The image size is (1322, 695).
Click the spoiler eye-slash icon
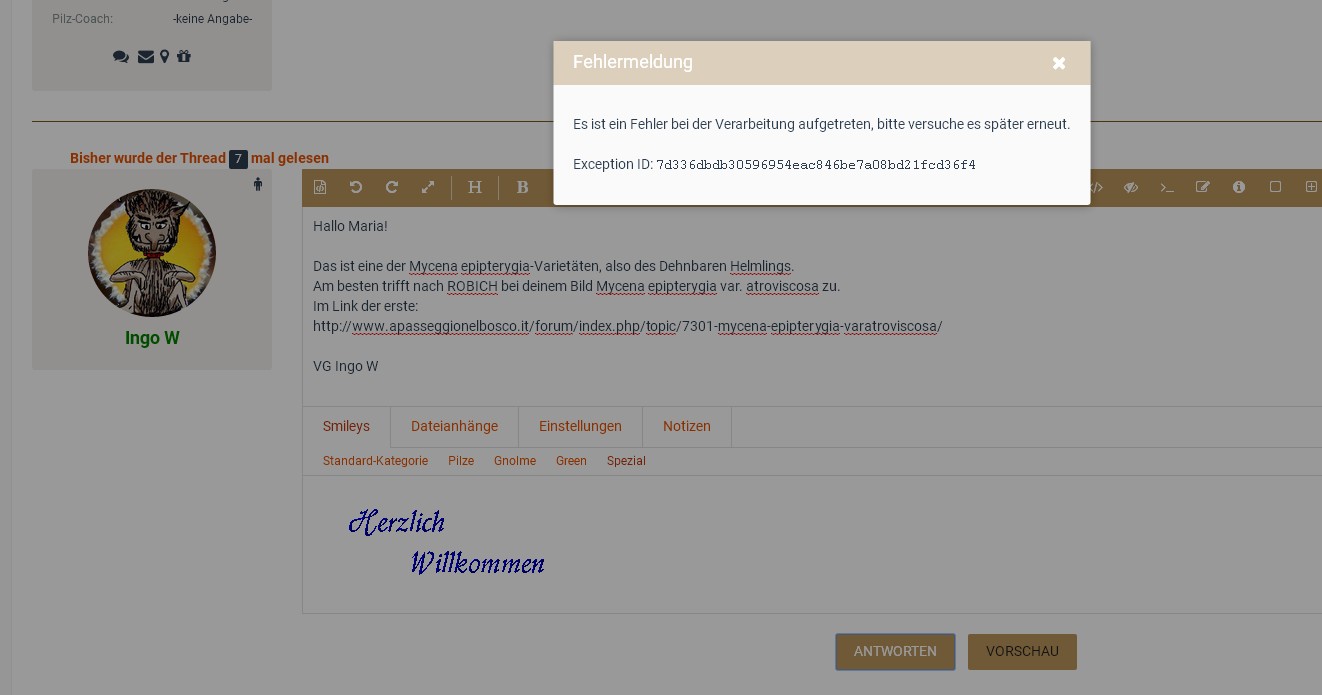[1131, 187]
